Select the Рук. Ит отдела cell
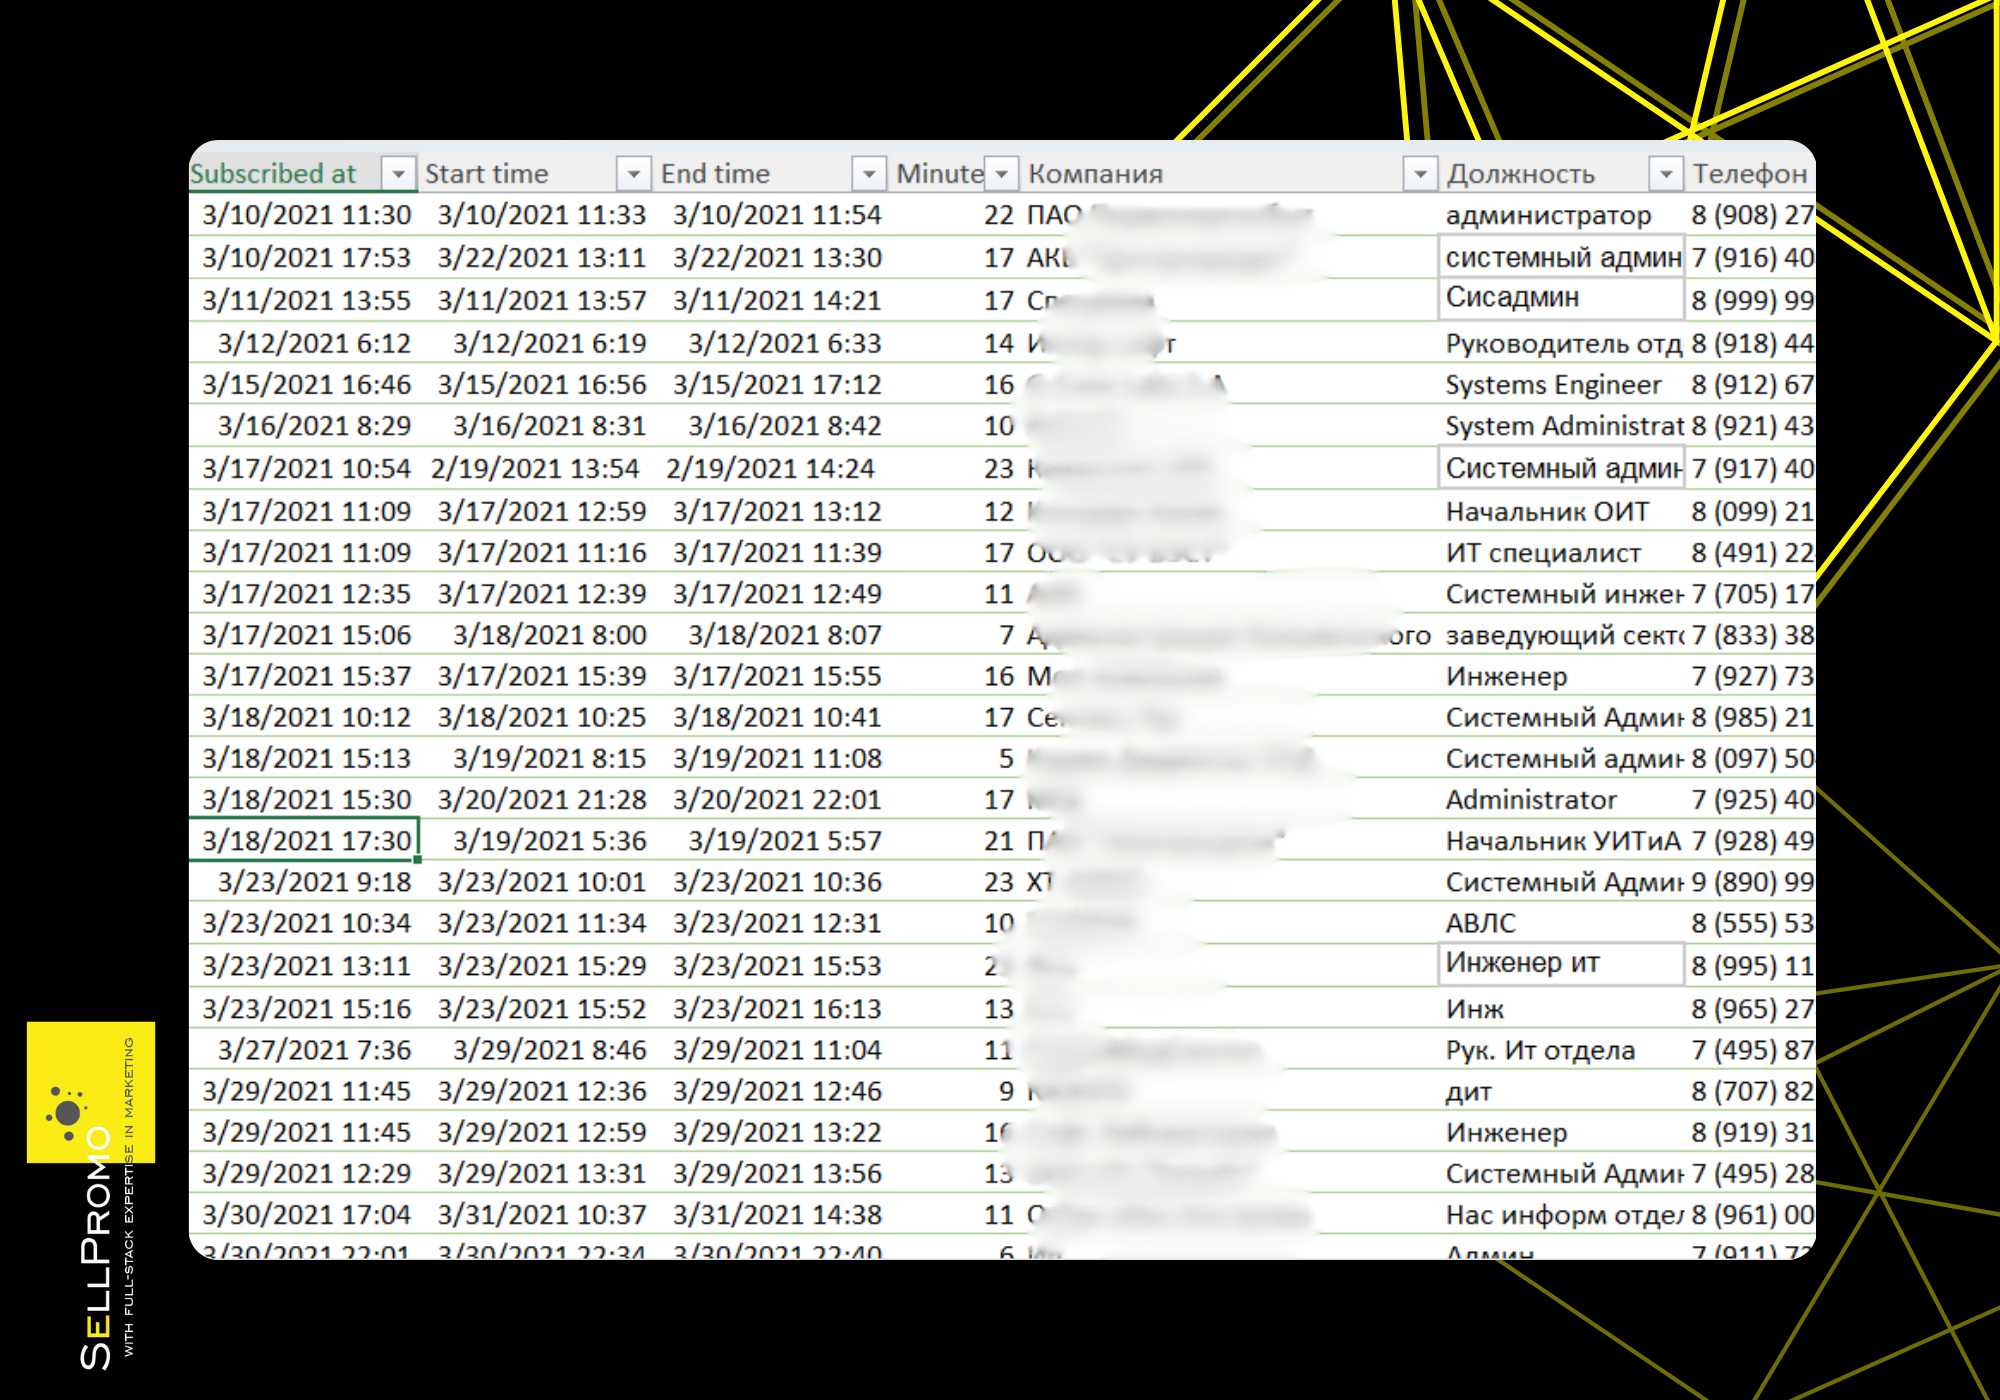Screen dimensions: 2000x1400 [1540, 1051]
